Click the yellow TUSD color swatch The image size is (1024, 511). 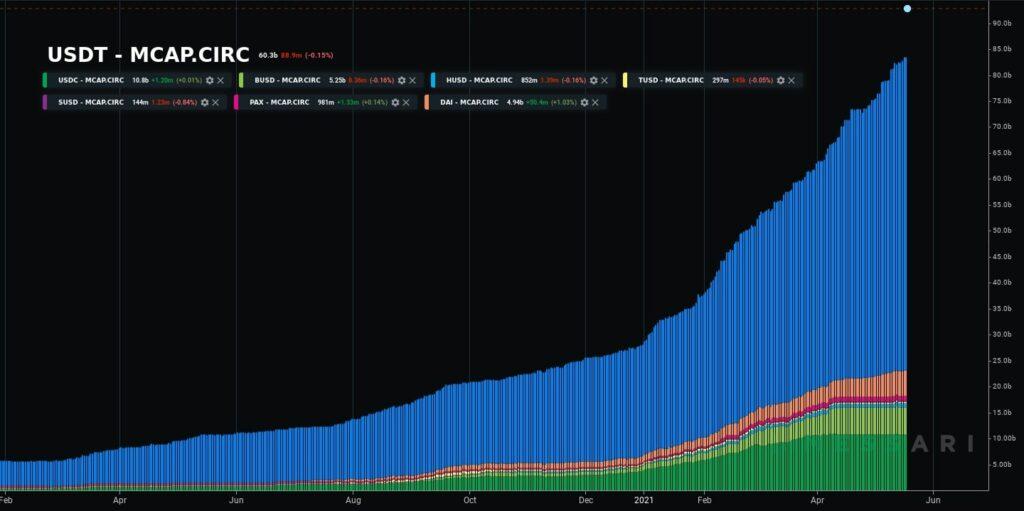pyautogui.click(x=625, y=80)
